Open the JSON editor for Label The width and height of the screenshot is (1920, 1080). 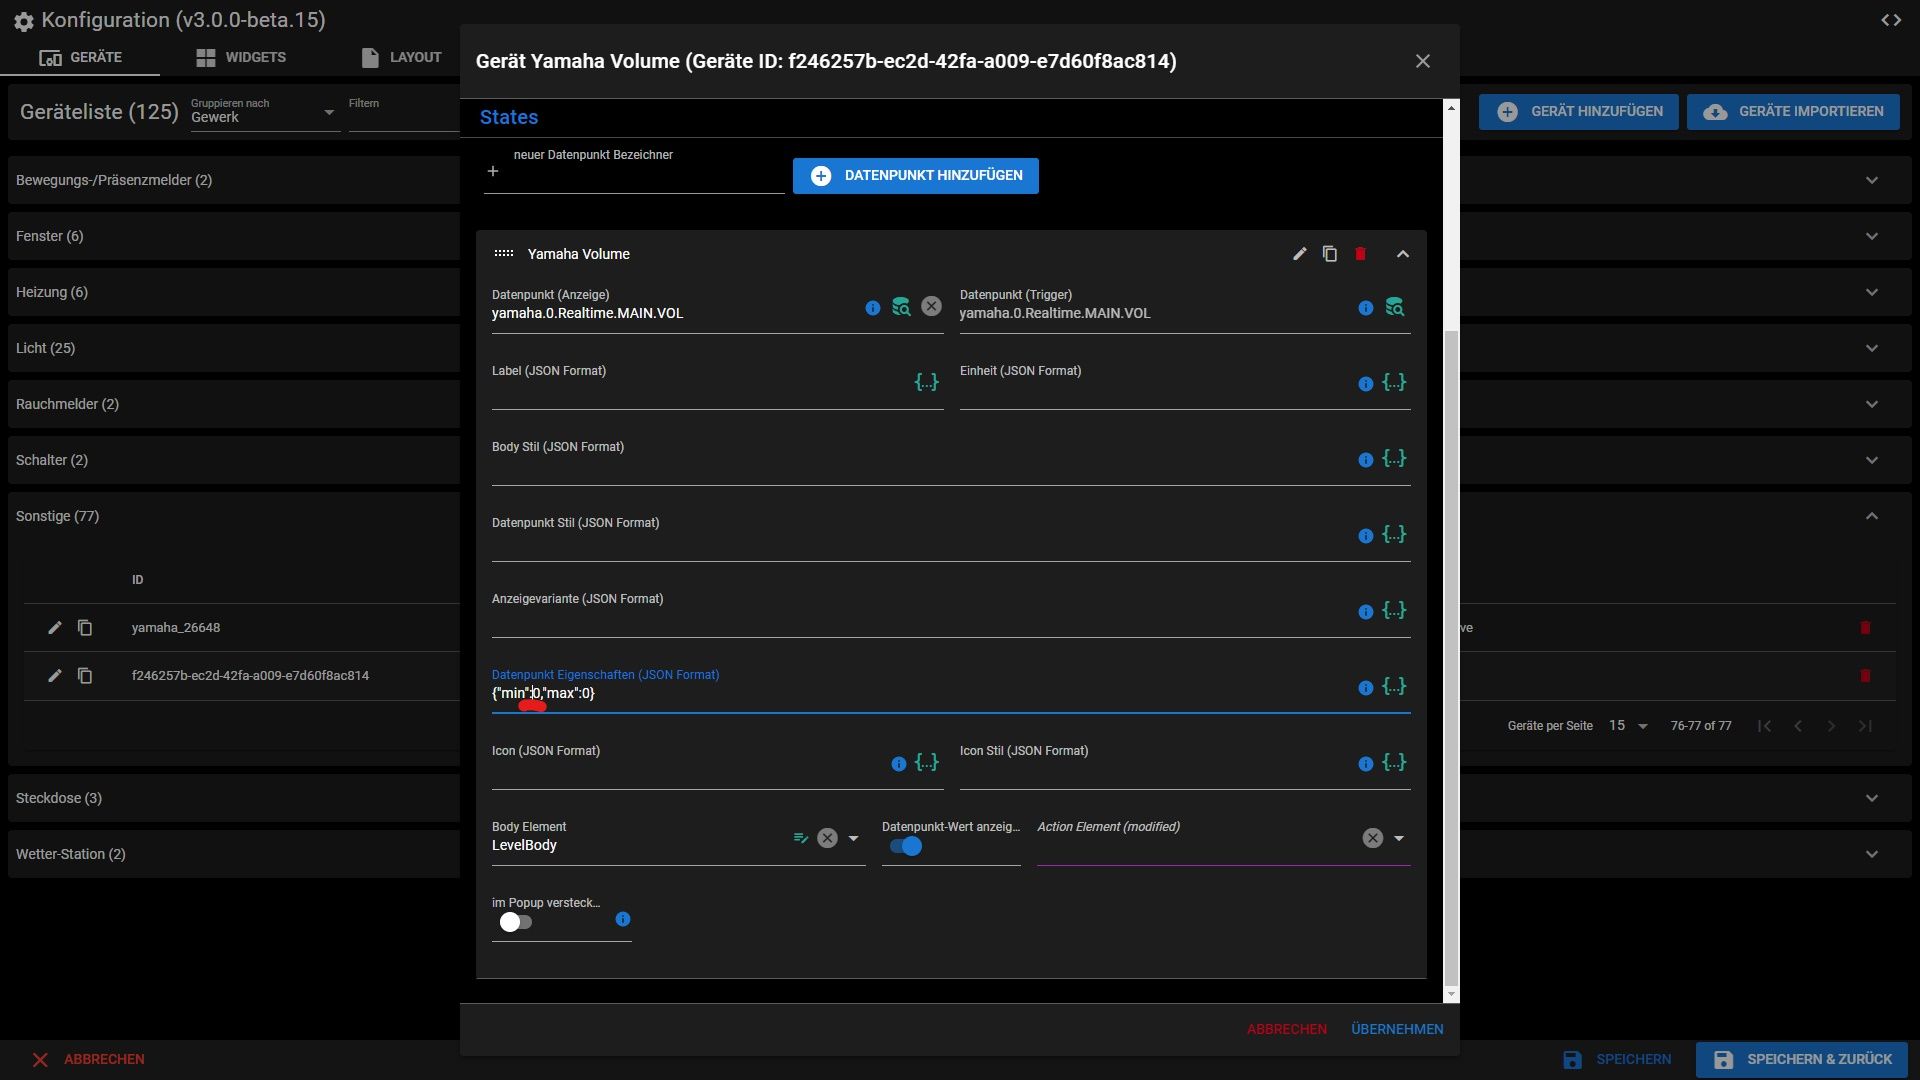(926, 382)
